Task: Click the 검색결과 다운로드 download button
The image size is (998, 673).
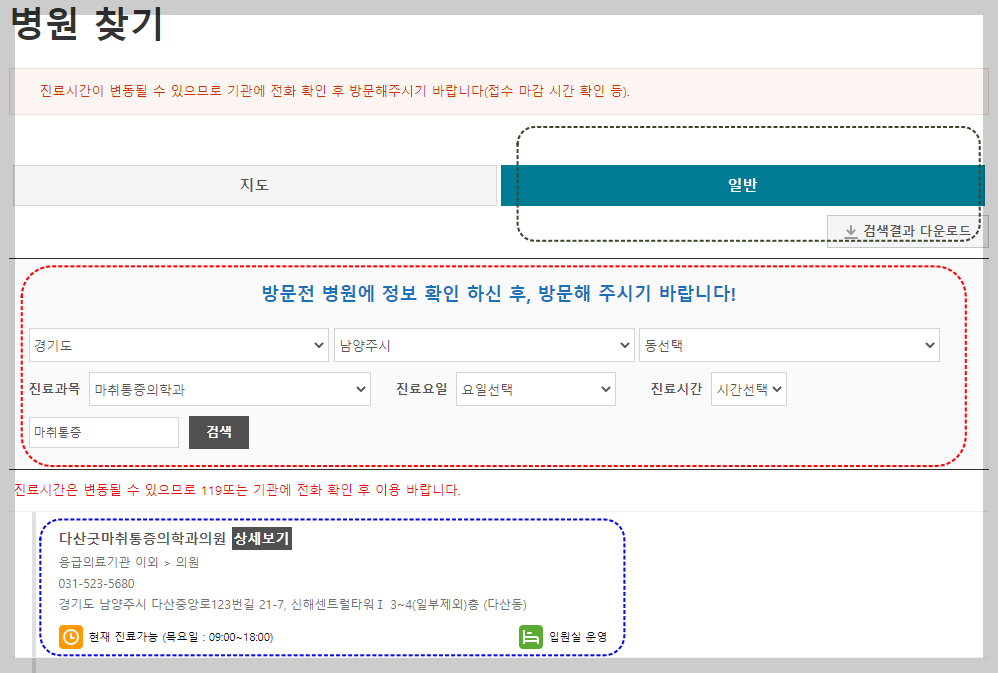Action: tap(905, 228)
